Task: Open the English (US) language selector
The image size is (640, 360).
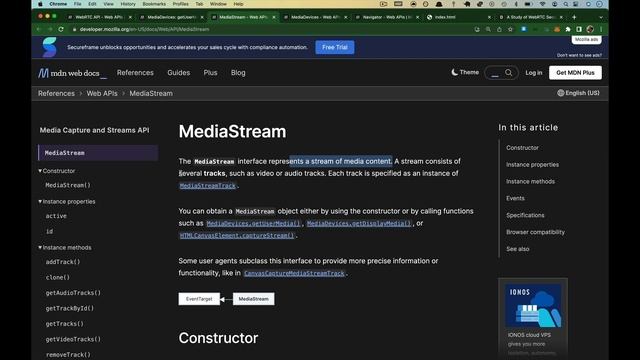Action: pyautogui.click(x=578, y=93)
